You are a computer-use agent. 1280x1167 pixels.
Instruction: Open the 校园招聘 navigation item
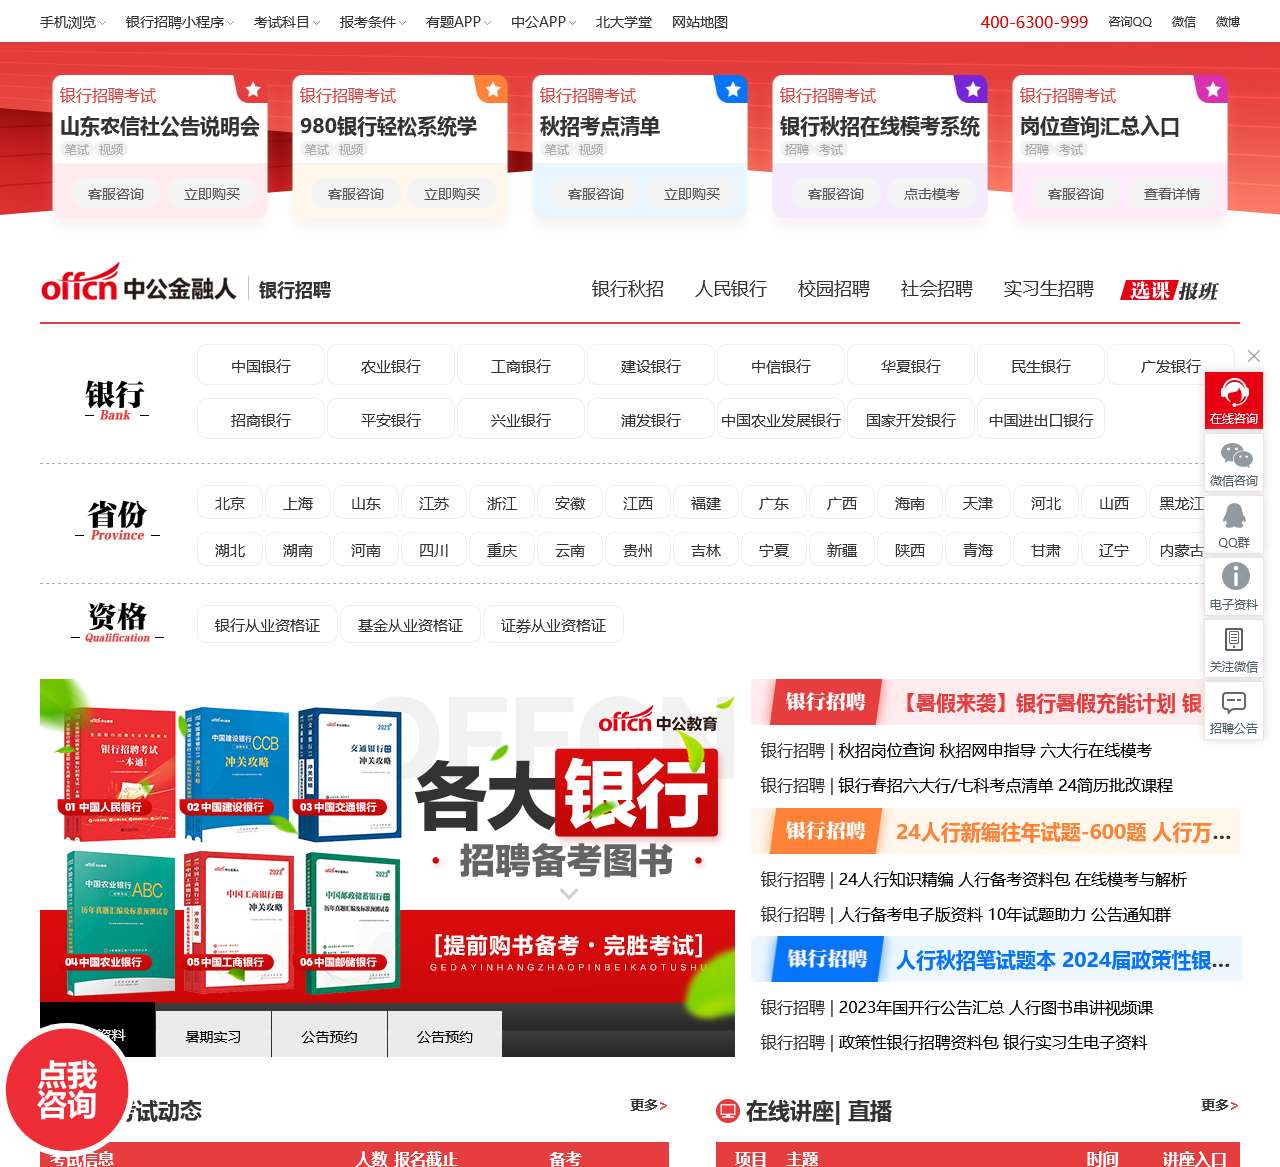834,289
